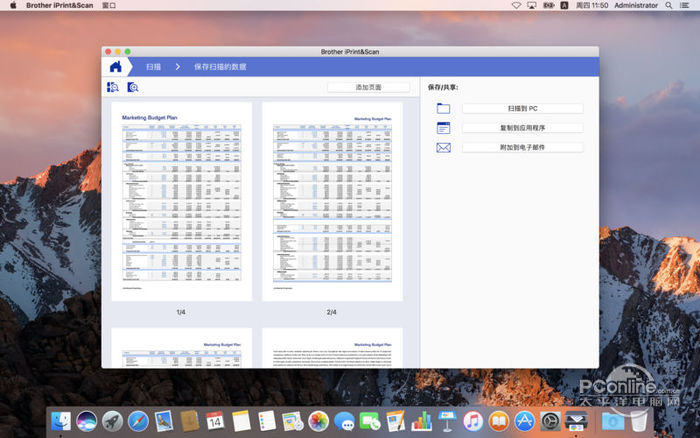
Task: Open the 窗口 menu in the menu bar
Action: click(x=107, y=6)
